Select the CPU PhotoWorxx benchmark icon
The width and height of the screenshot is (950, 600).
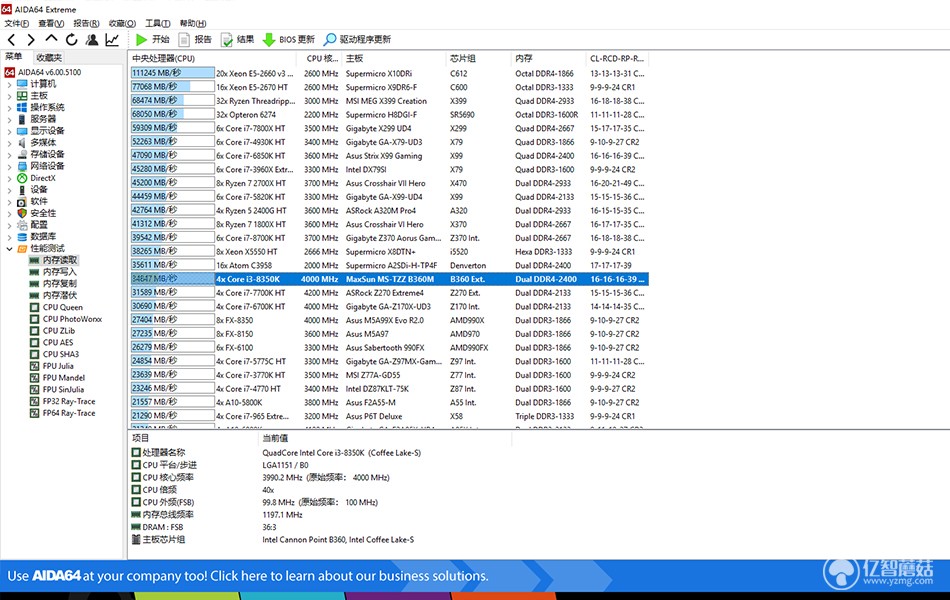pyautogui.click(x=35, y=319)
